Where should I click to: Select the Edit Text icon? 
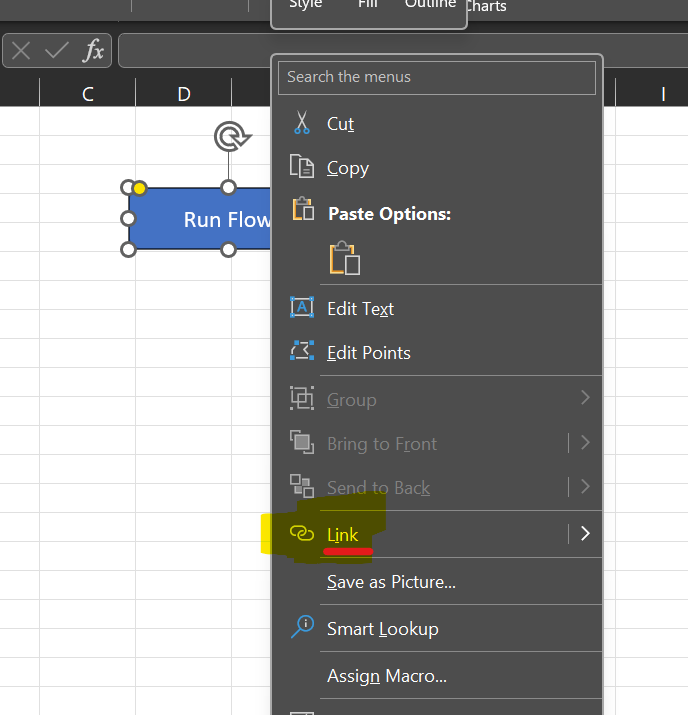tap(301, 308)
